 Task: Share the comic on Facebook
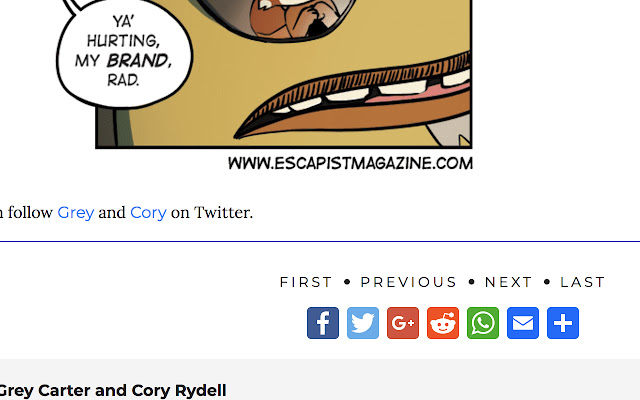point(323,323)
